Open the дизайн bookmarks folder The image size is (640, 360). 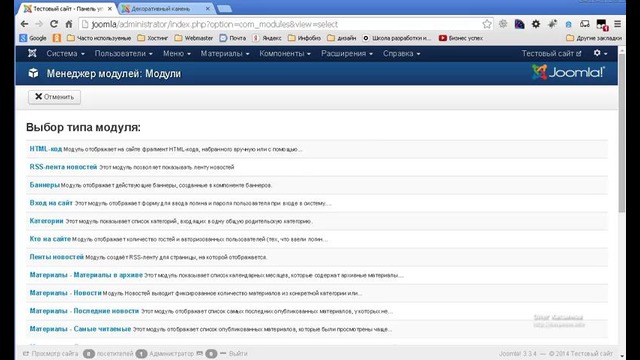pyautogui.click(x=342, y=38)
